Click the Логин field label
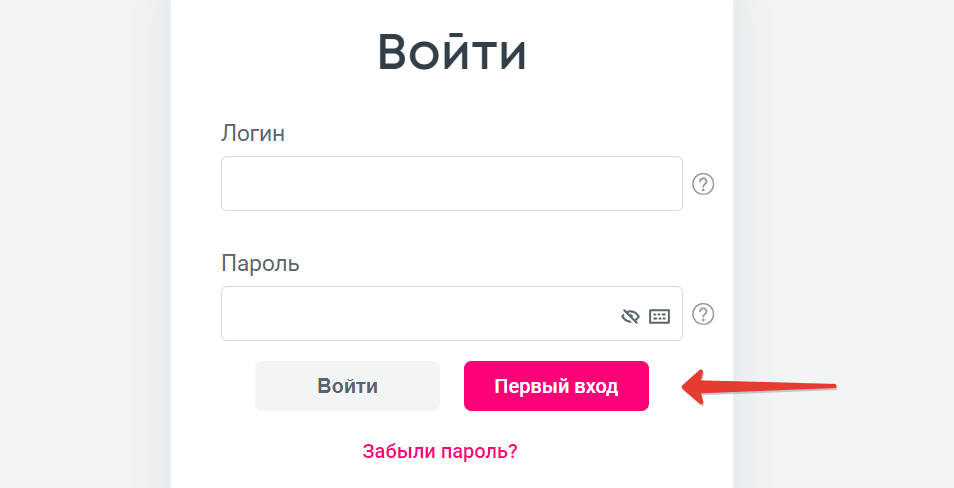 click(253, 134)
